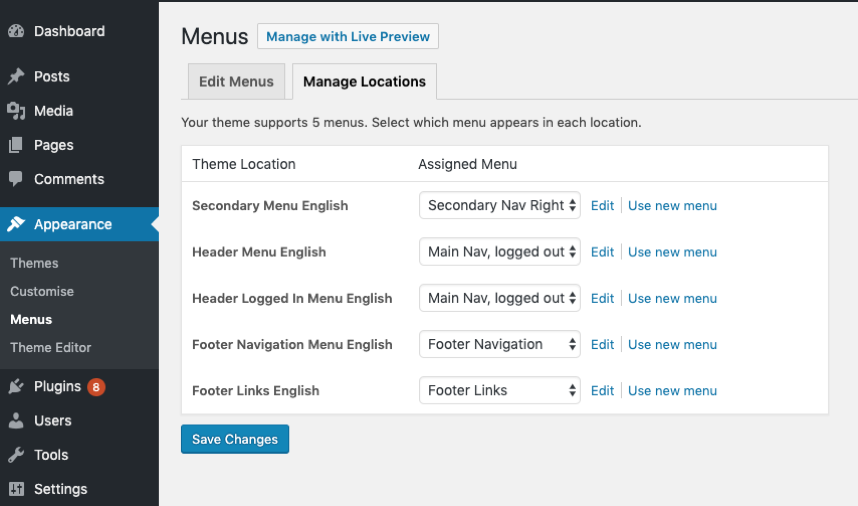Click the Media library icon
The height and width of the screenshot is (506, 858).
pyautogui.click(x=16, y=111)
